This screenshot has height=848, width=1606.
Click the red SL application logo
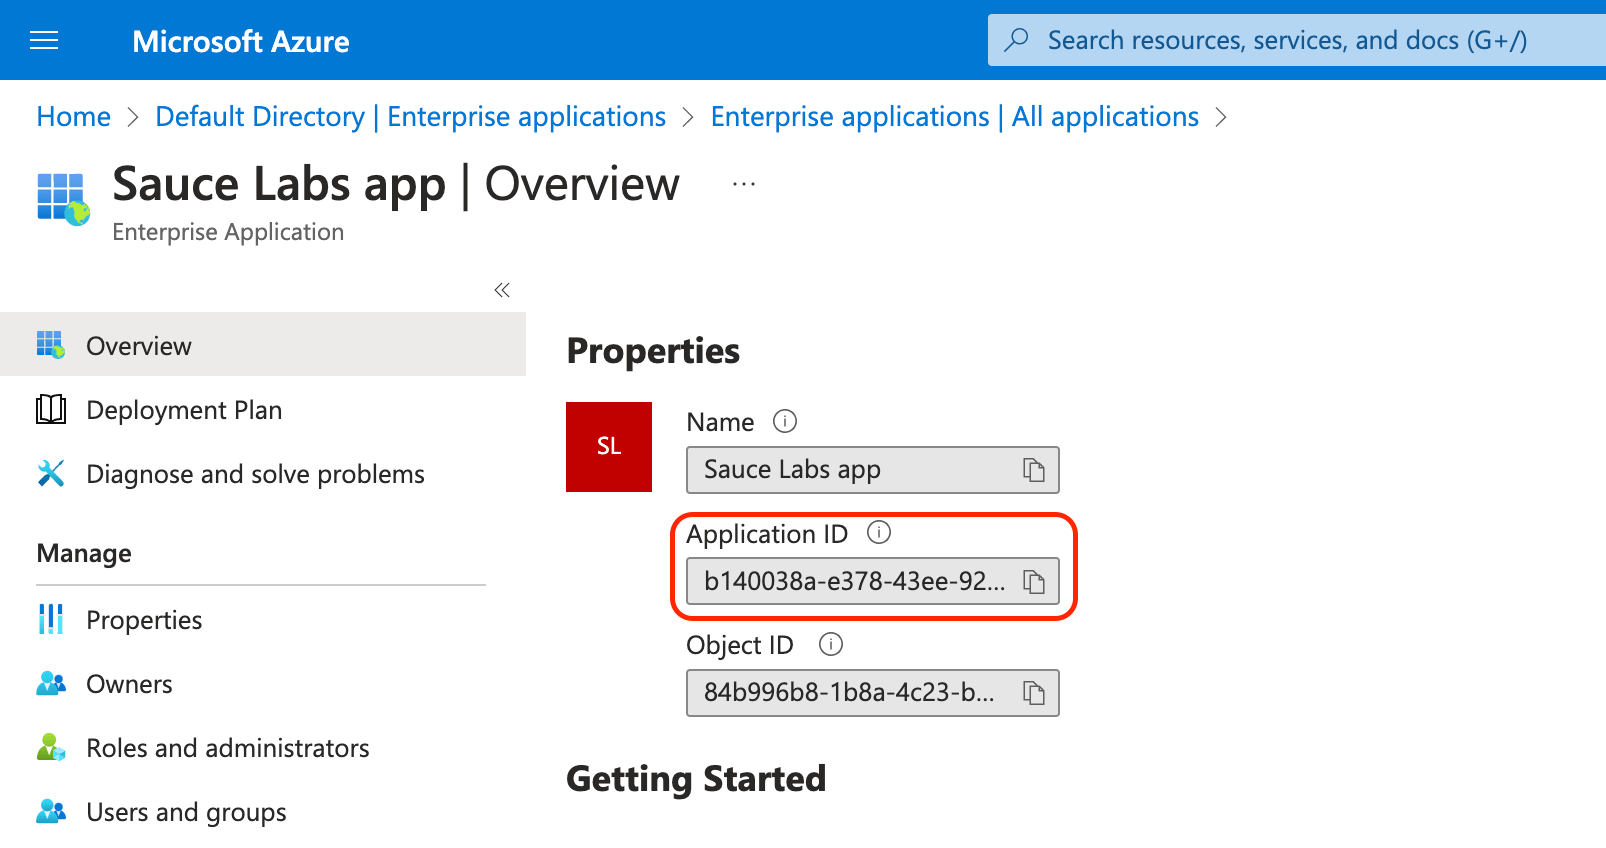coord(608,447)
